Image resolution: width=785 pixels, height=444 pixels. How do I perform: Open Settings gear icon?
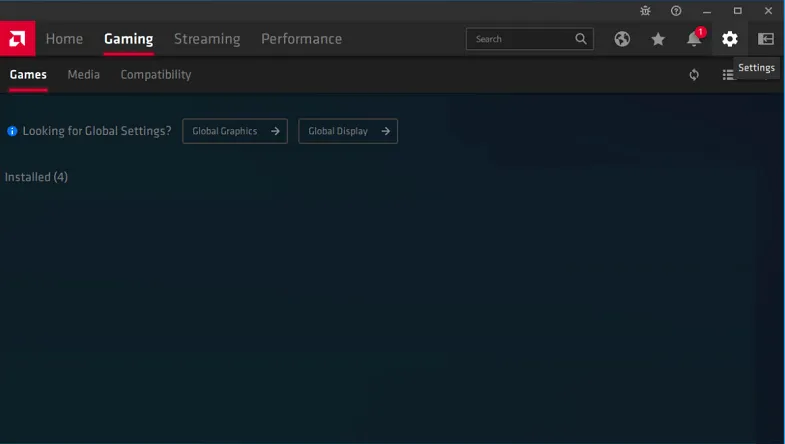click(x=729, y=39)
